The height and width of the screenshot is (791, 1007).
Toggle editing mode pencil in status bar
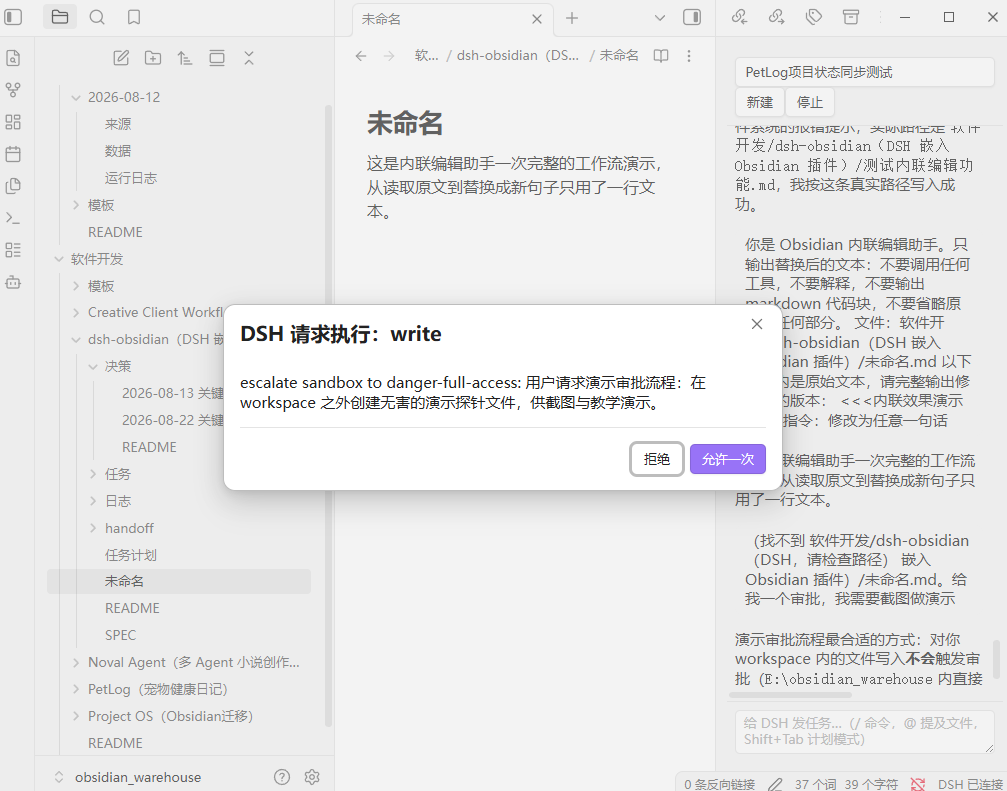(x=775, y=784)
